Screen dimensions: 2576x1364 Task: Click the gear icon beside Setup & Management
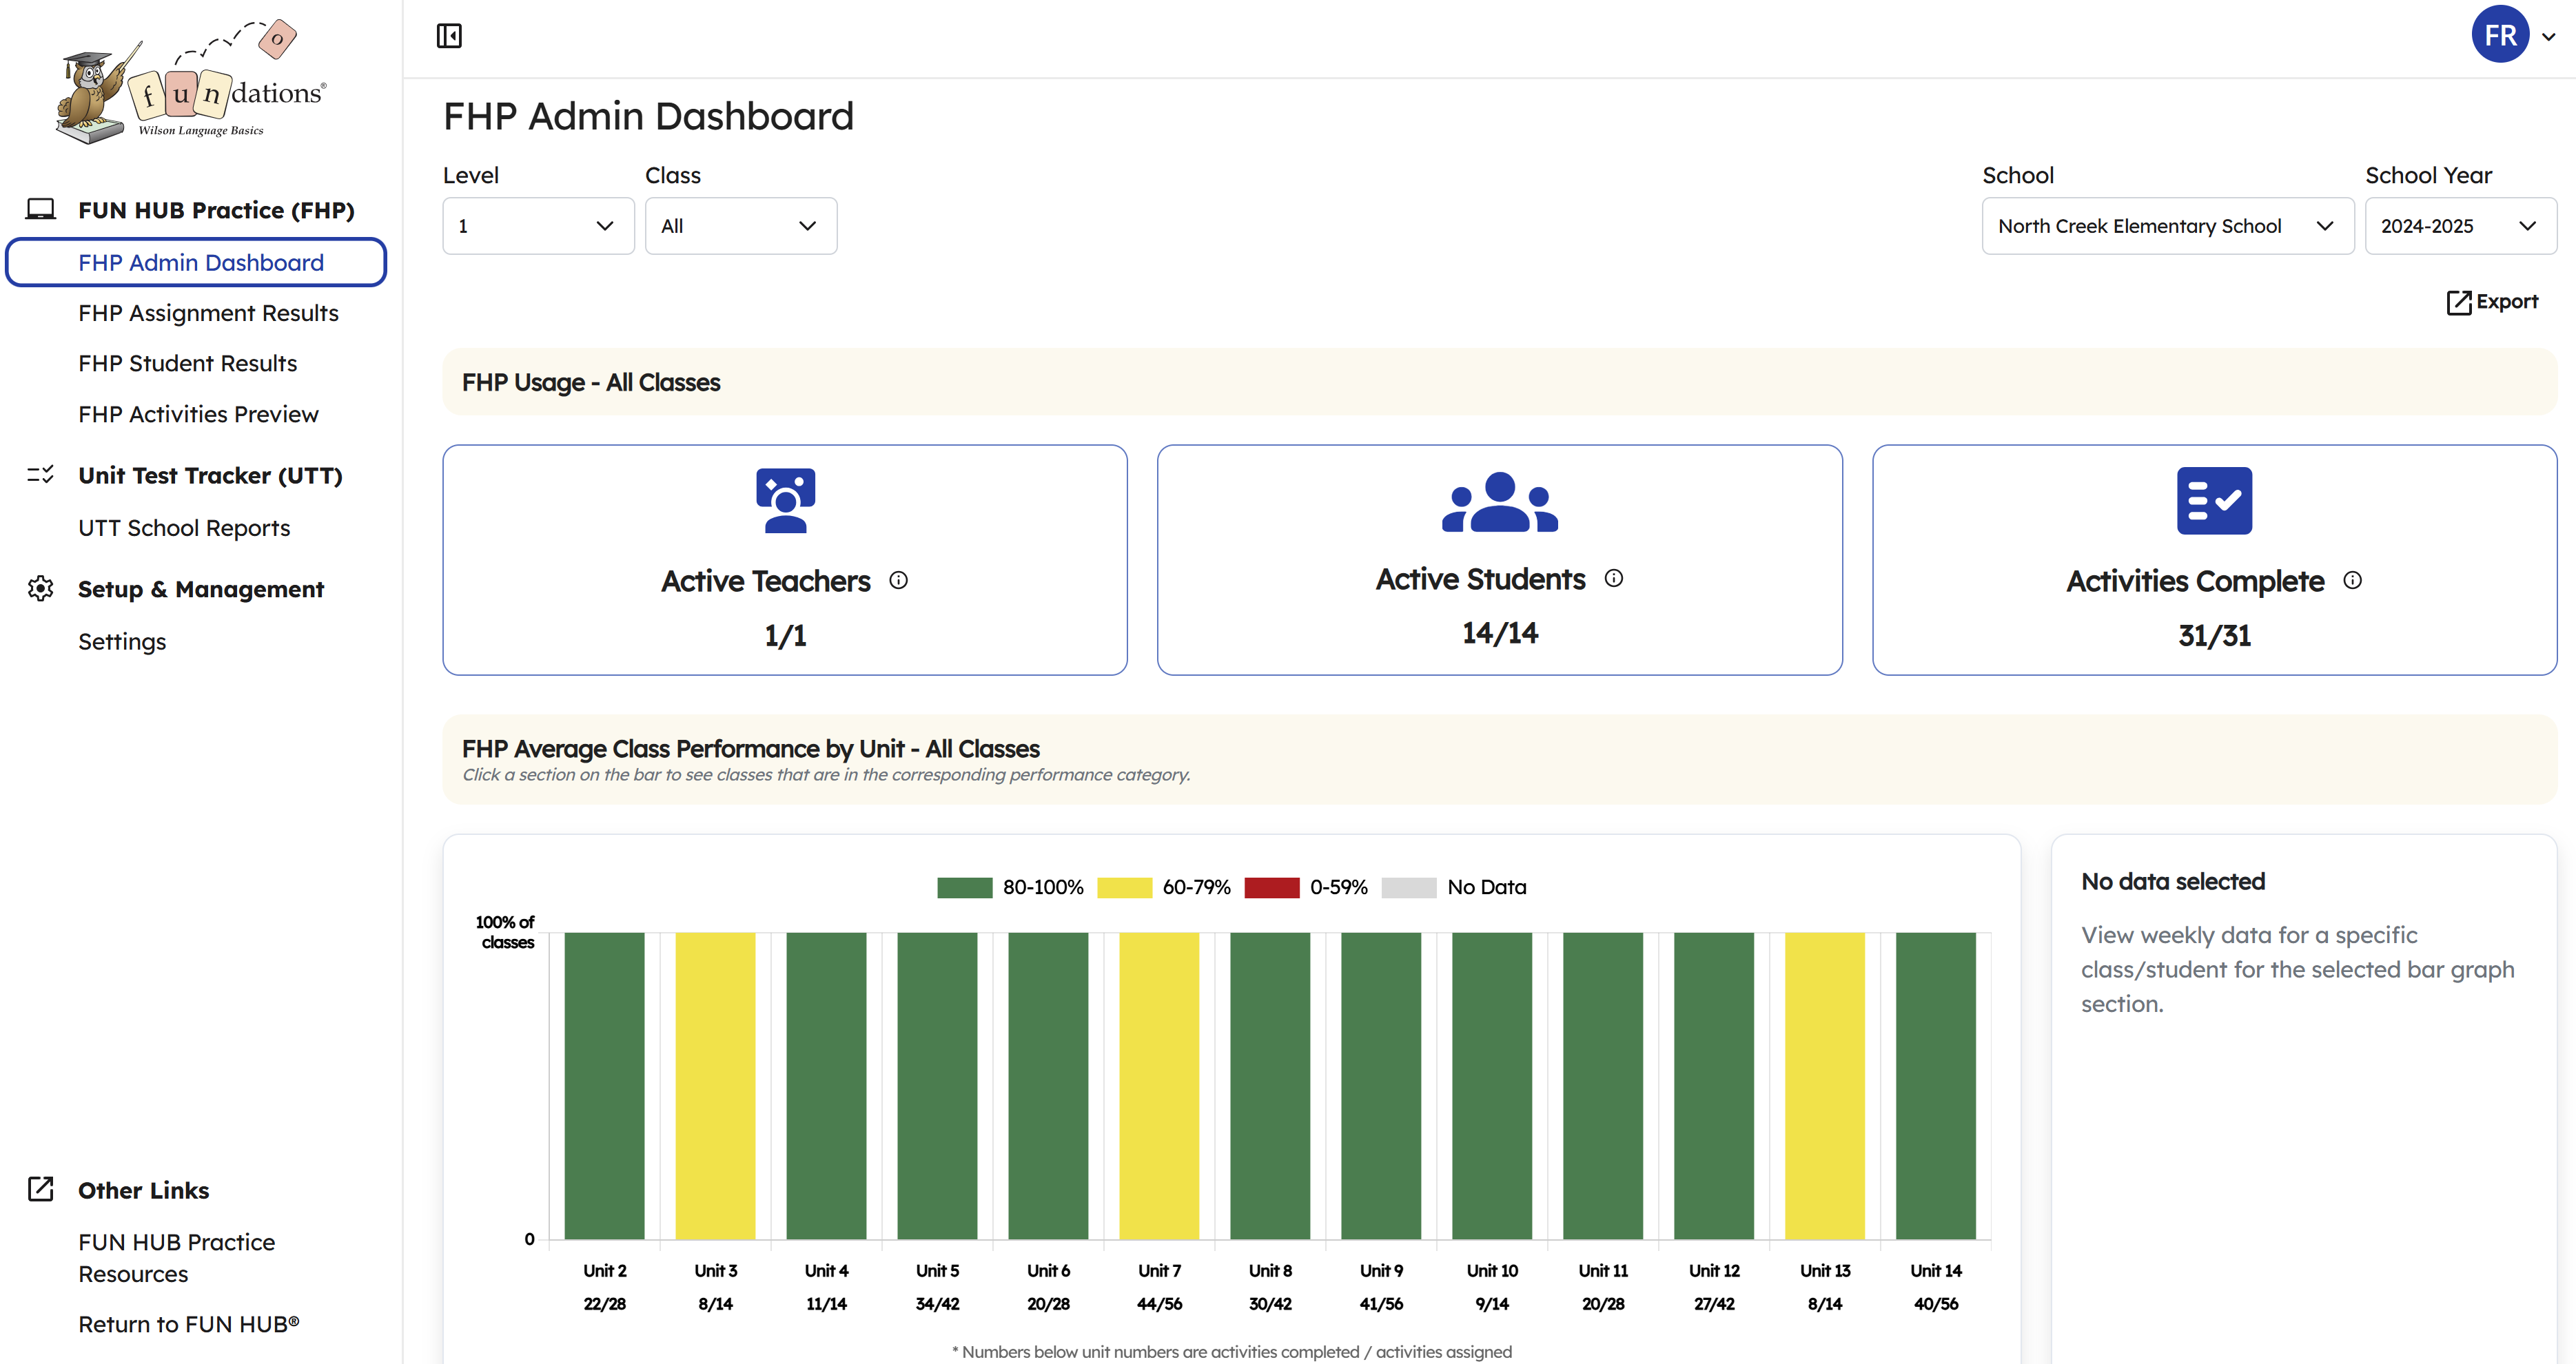(41, 588)
